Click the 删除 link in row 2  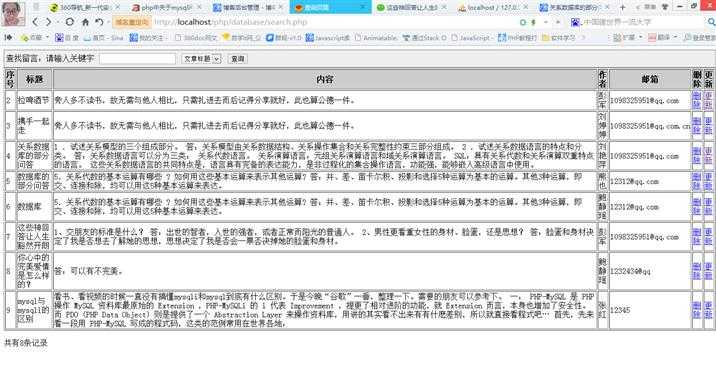pos(696,100)
